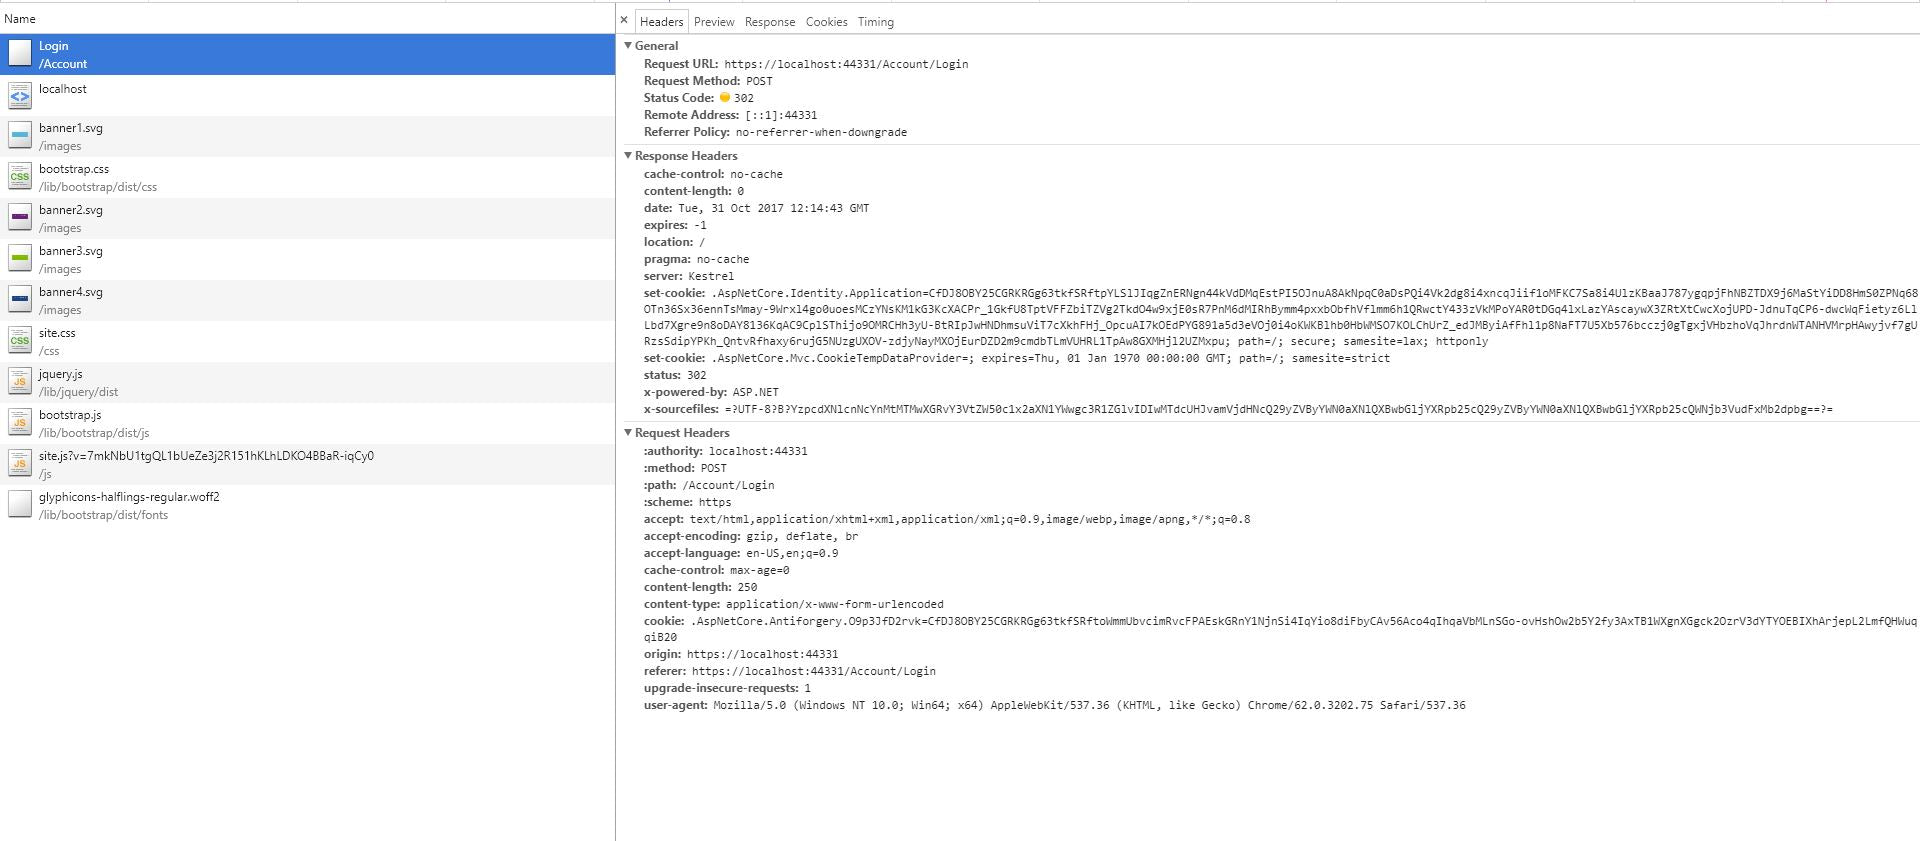Click the Name column header
Viewport: 1920px width, 841px height.
point(20,19)
